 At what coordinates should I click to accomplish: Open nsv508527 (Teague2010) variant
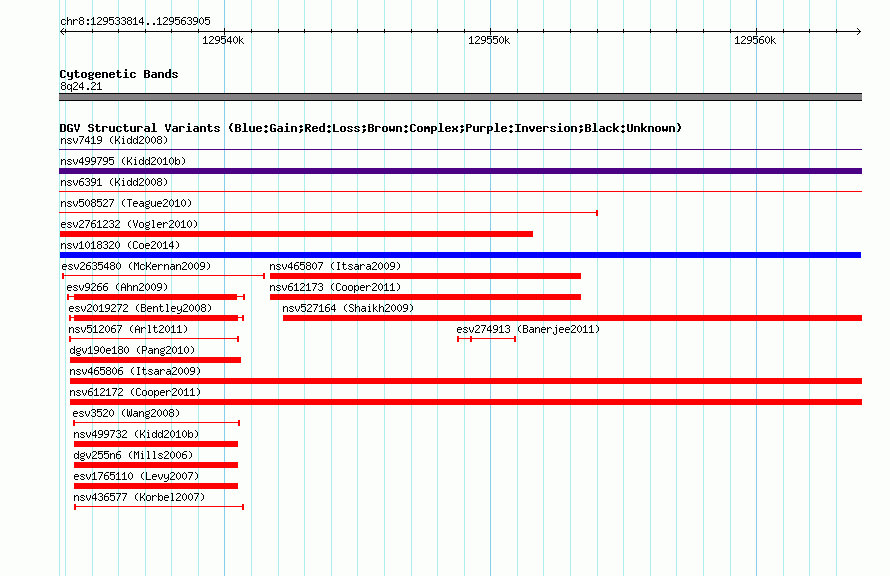pyautogui.click(x=126, y=203)
